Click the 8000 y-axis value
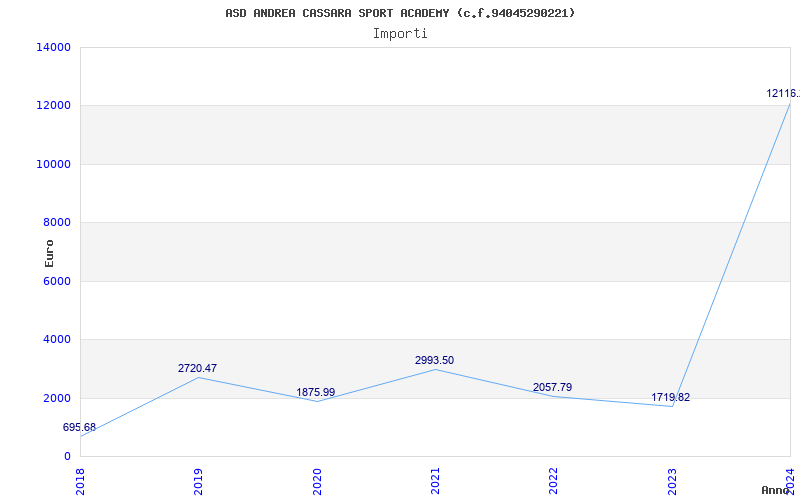Screen dimensions: 800x500 [57, 222]
